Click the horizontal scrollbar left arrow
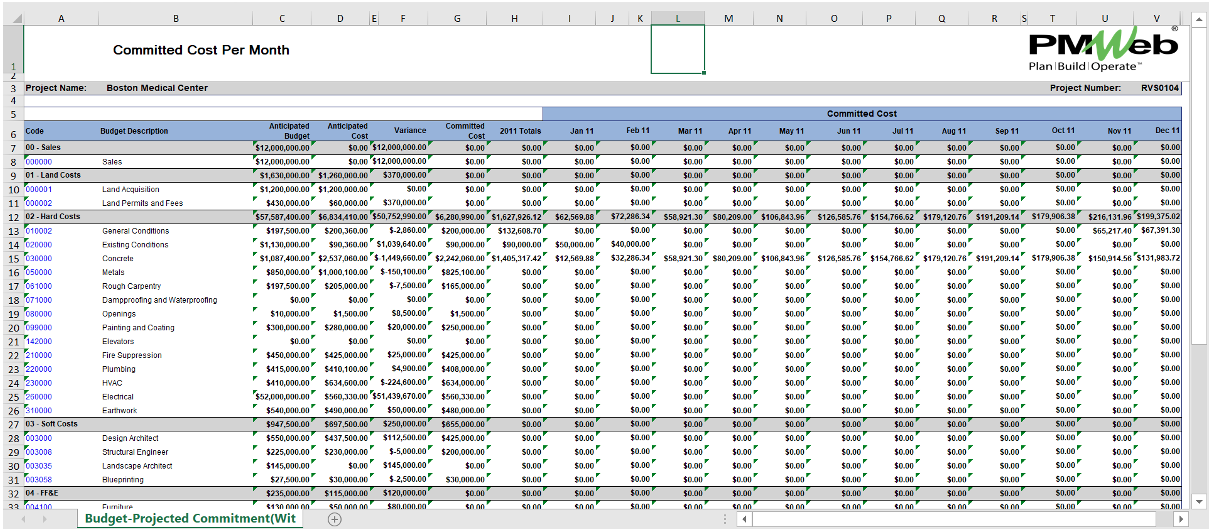The height and width of the screenshot is (531, 1212). [743, 520]
